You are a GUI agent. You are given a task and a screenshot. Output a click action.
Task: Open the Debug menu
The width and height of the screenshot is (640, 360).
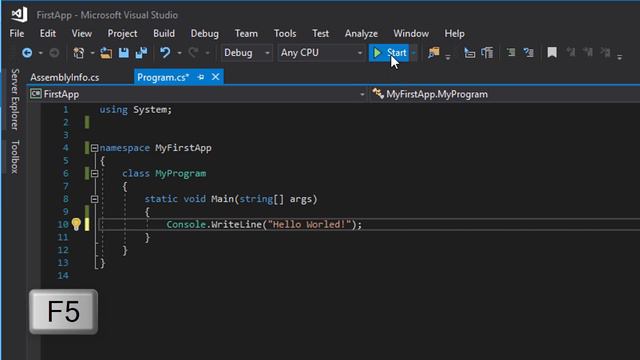tap(204, 33)
